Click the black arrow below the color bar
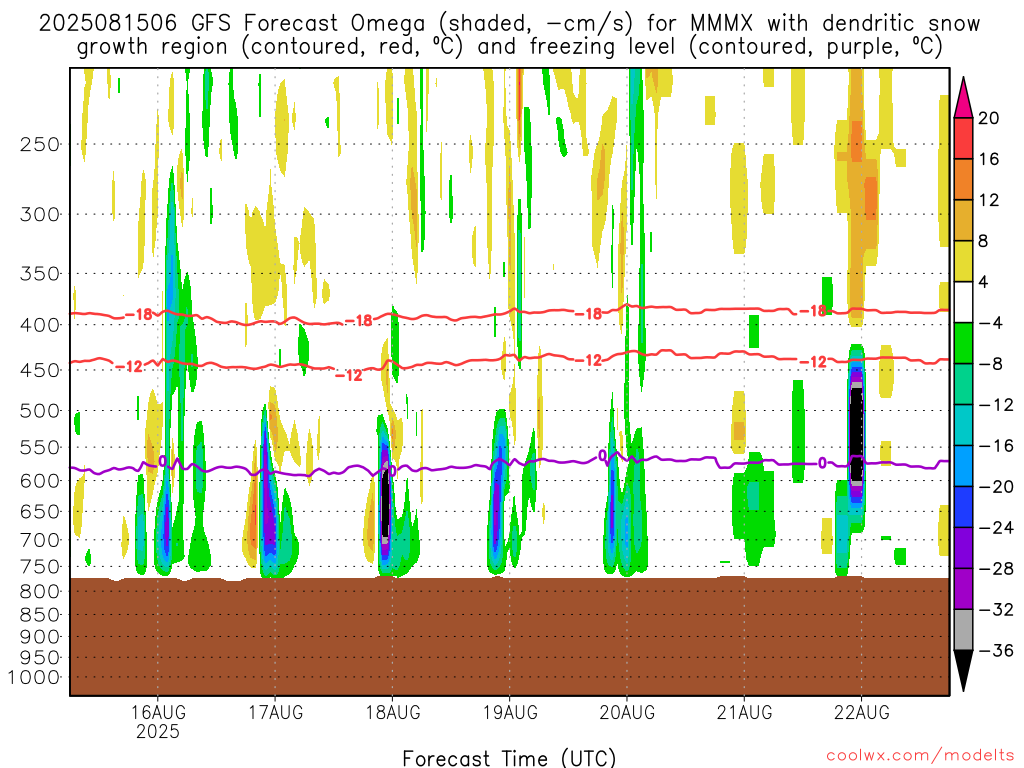The image size is (1024, 768). [963, 671]
